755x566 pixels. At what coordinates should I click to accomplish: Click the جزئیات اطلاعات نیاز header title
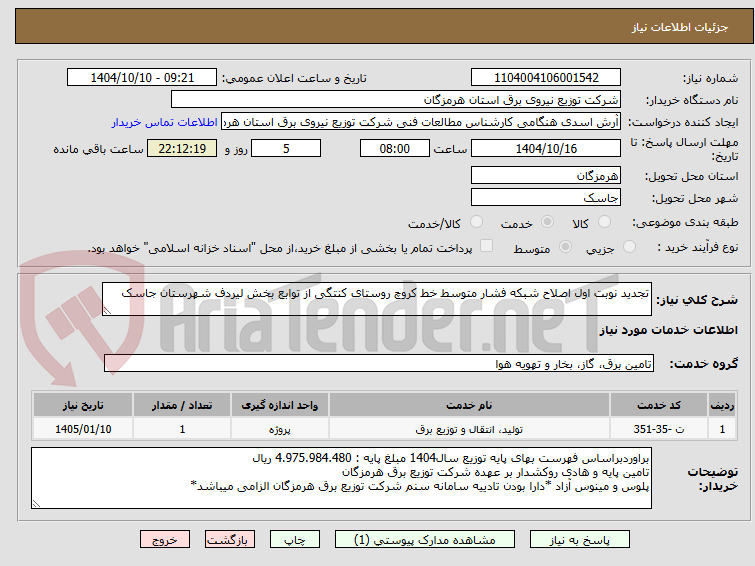pos(680,27)
